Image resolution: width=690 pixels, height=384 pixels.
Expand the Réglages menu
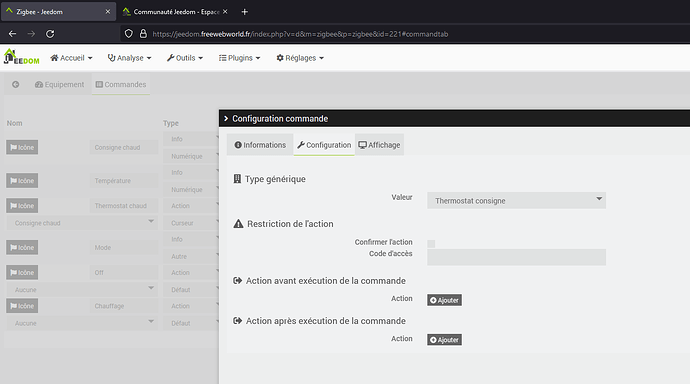point(300,58)
